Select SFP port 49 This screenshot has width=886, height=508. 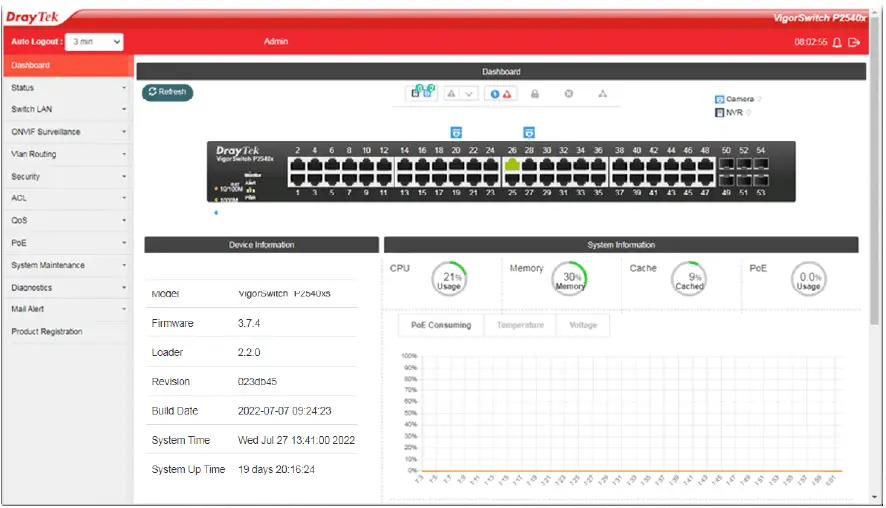727,180
